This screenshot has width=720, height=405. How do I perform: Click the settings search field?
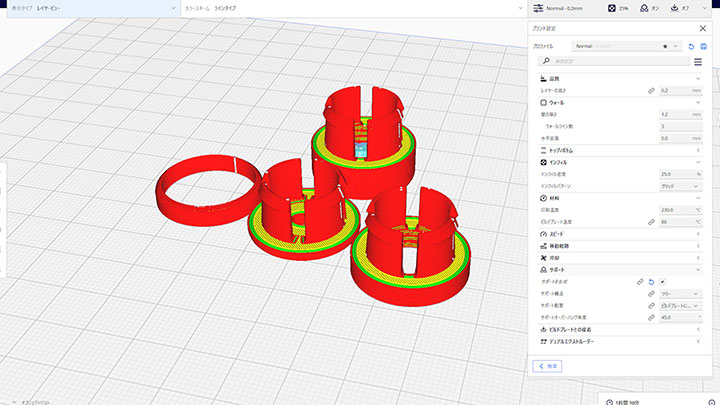pos(614,61)
